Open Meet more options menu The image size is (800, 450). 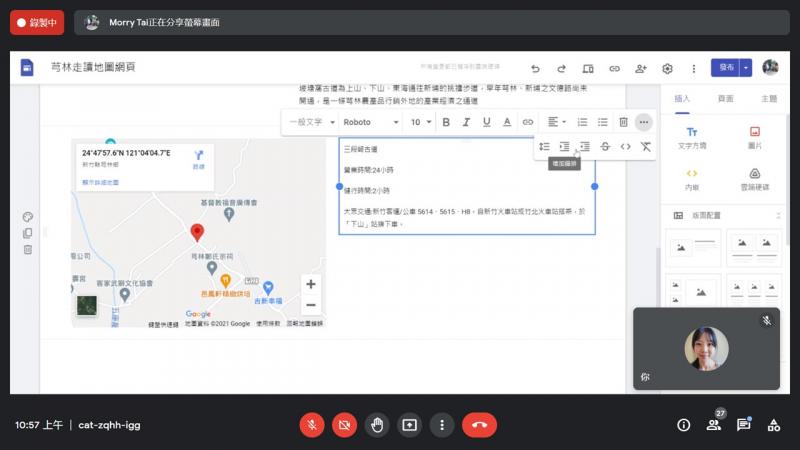(x=442, y=425)
